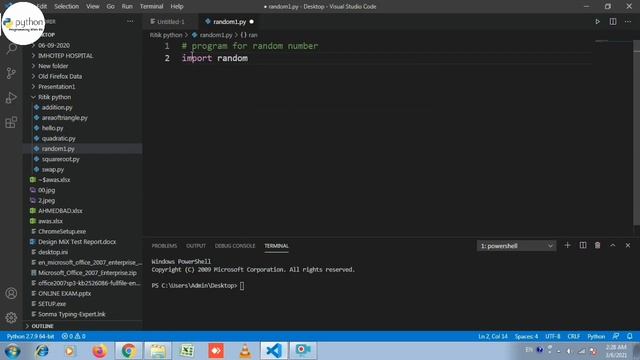Open the Selection menu

[x=67, y=7]
